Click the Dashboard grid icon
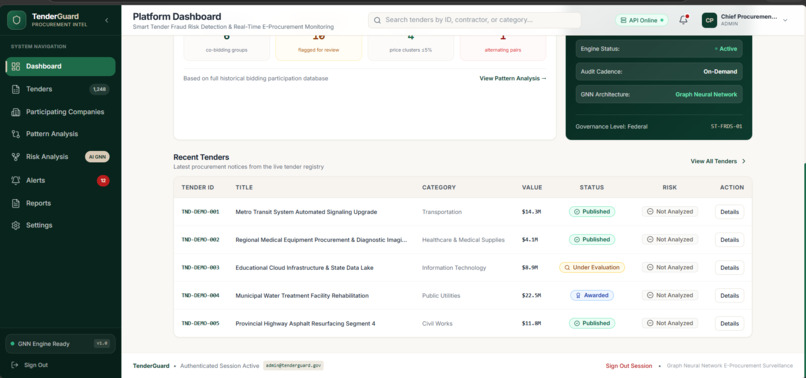 [16, 66]
